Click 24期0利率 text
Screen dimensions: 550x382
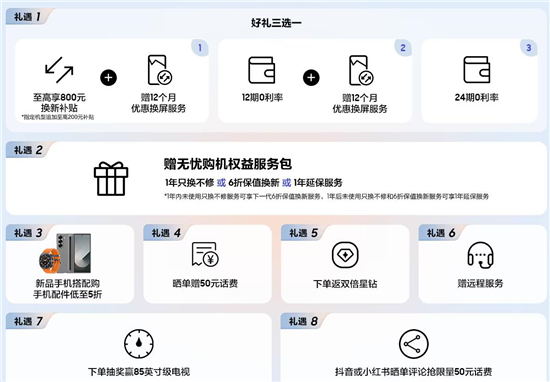477,98
